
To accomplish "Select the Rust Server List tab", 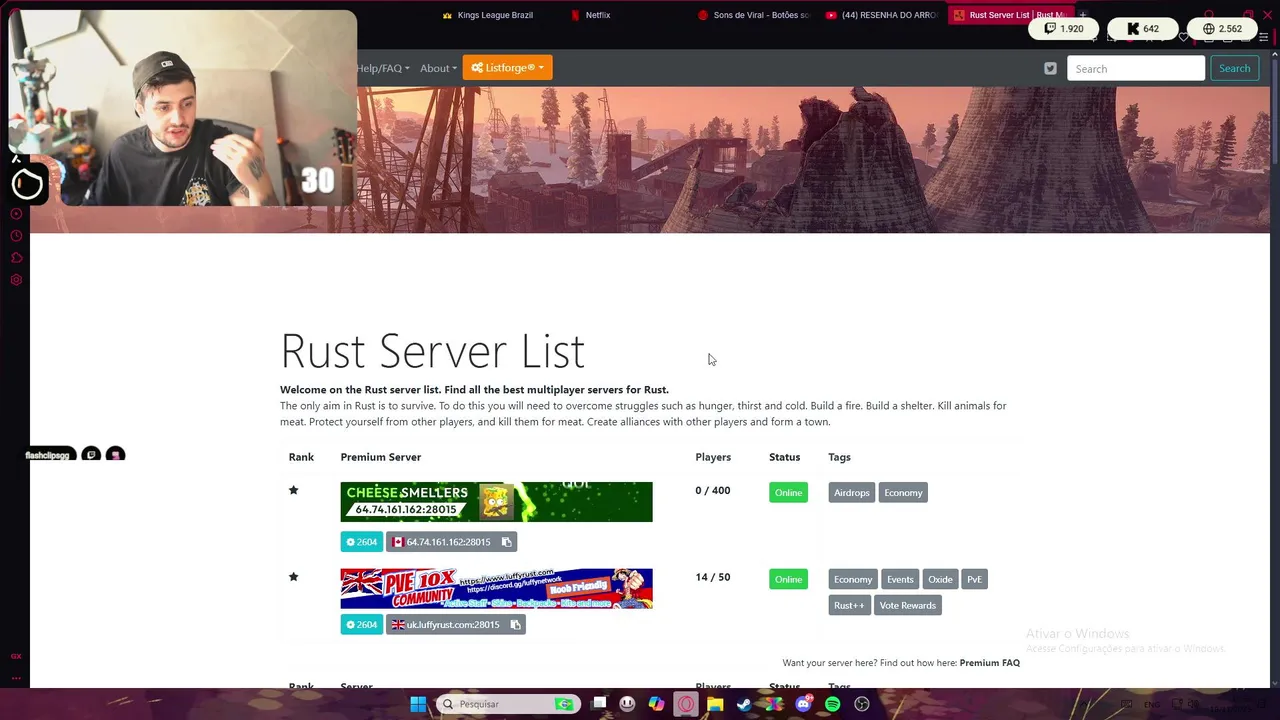I will [1010, 15].
